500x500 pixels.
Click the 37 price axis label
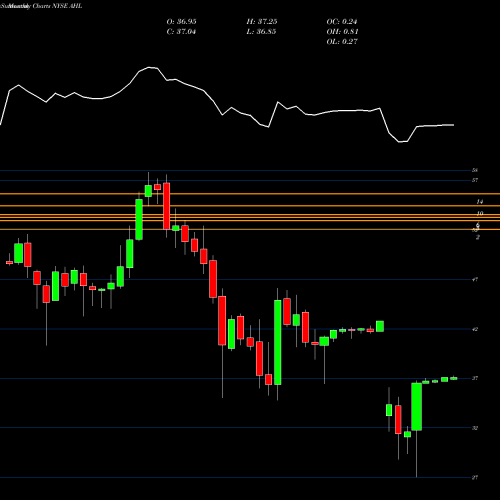pyautogui.click(x=475, y=378)
